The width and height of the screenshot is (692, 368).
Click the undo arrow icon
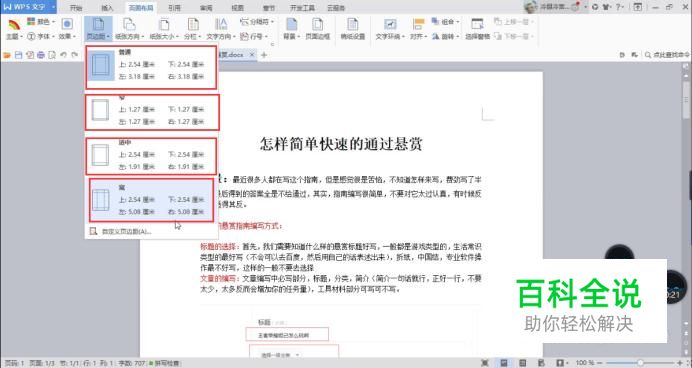coord(64,55)
